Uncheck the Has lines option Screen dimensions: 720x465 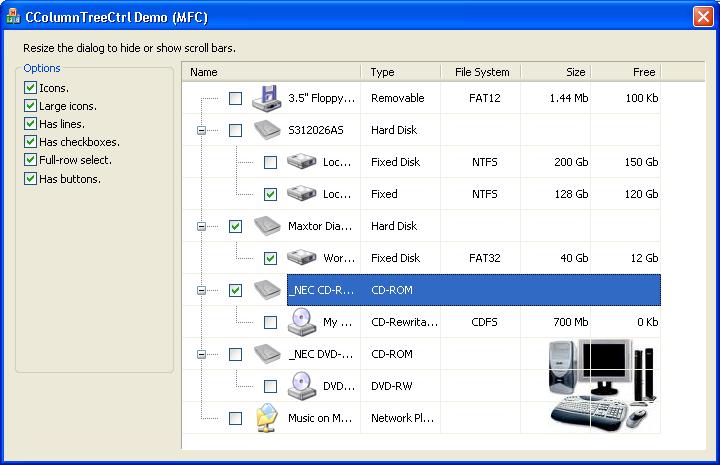(30, 124)
